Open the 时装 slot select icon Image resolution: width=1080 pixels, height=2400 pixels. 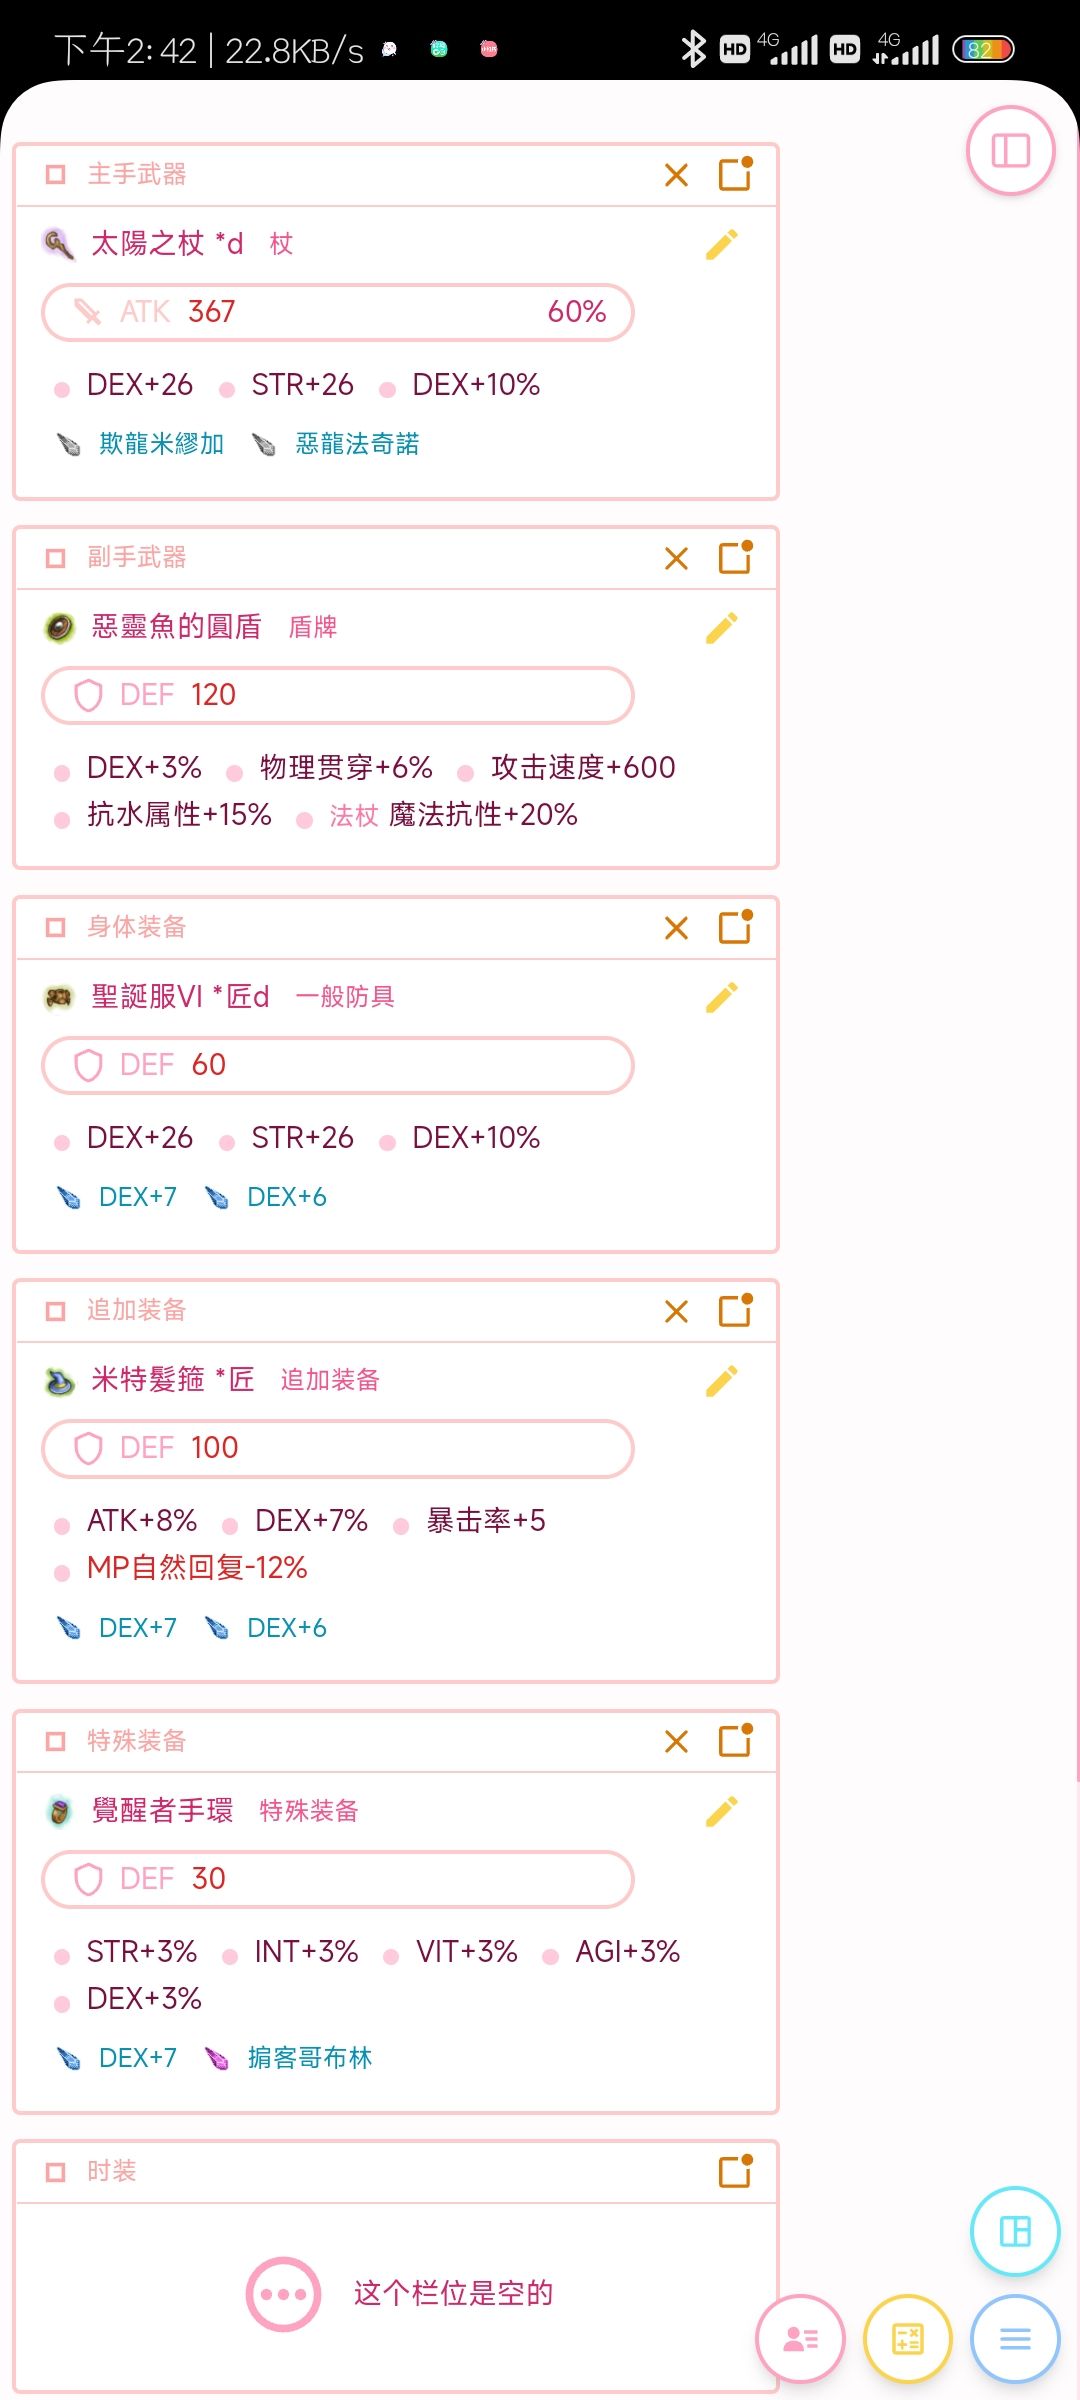point(735,2171)
